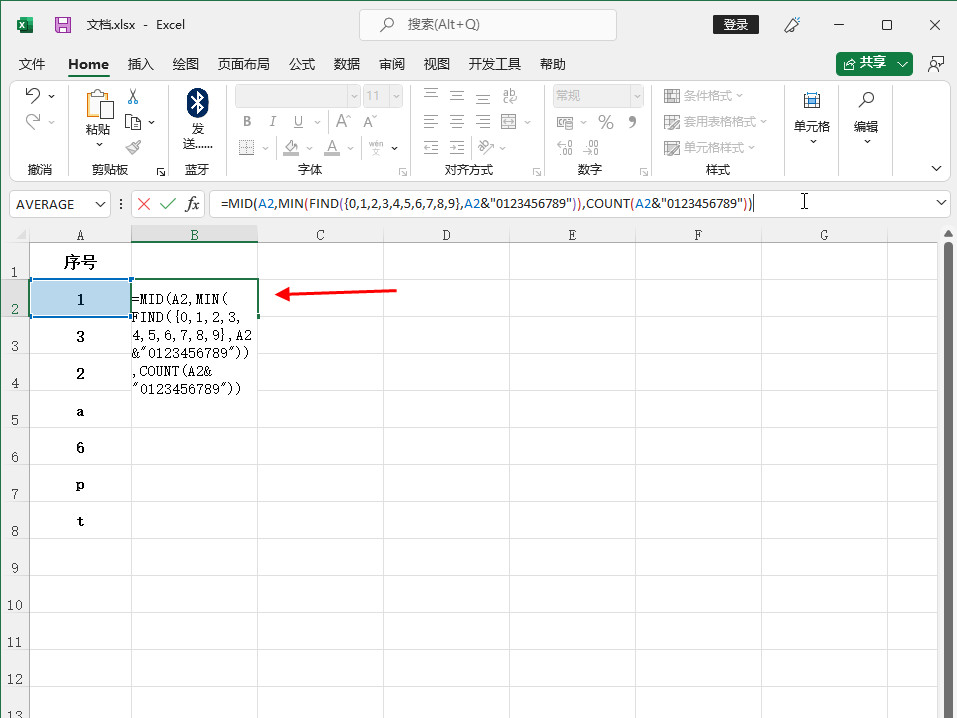Click 套用表格格式 button

tap(715, 122)
